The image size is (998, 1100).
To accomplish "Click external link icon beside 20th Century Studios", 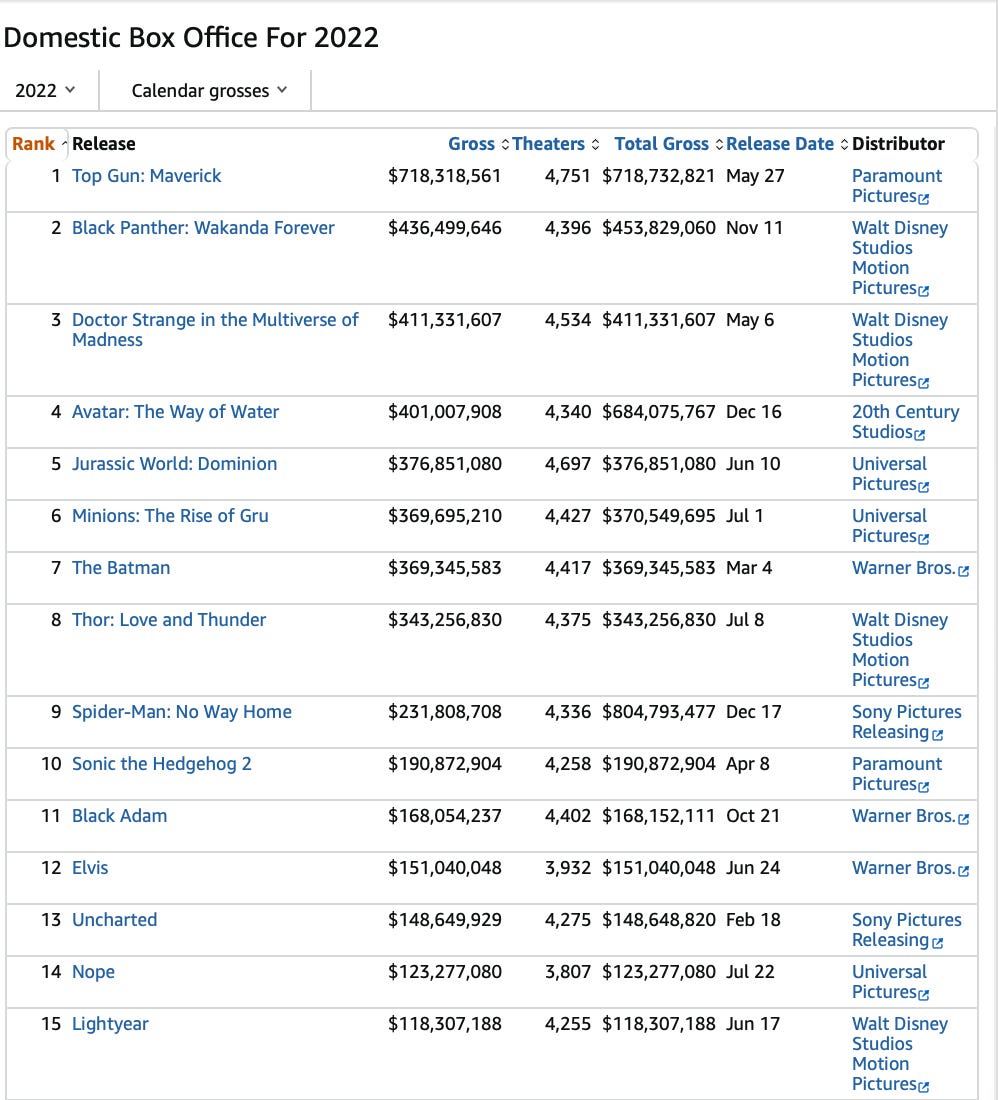I will (x=920, y=434).
